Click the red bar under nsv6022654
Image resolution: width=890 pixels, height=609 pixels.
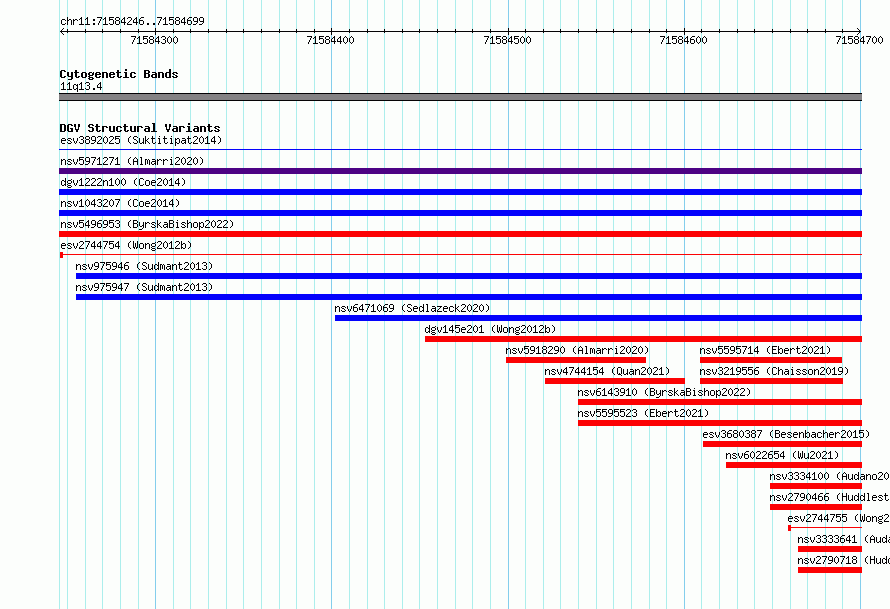coord(794,465)
